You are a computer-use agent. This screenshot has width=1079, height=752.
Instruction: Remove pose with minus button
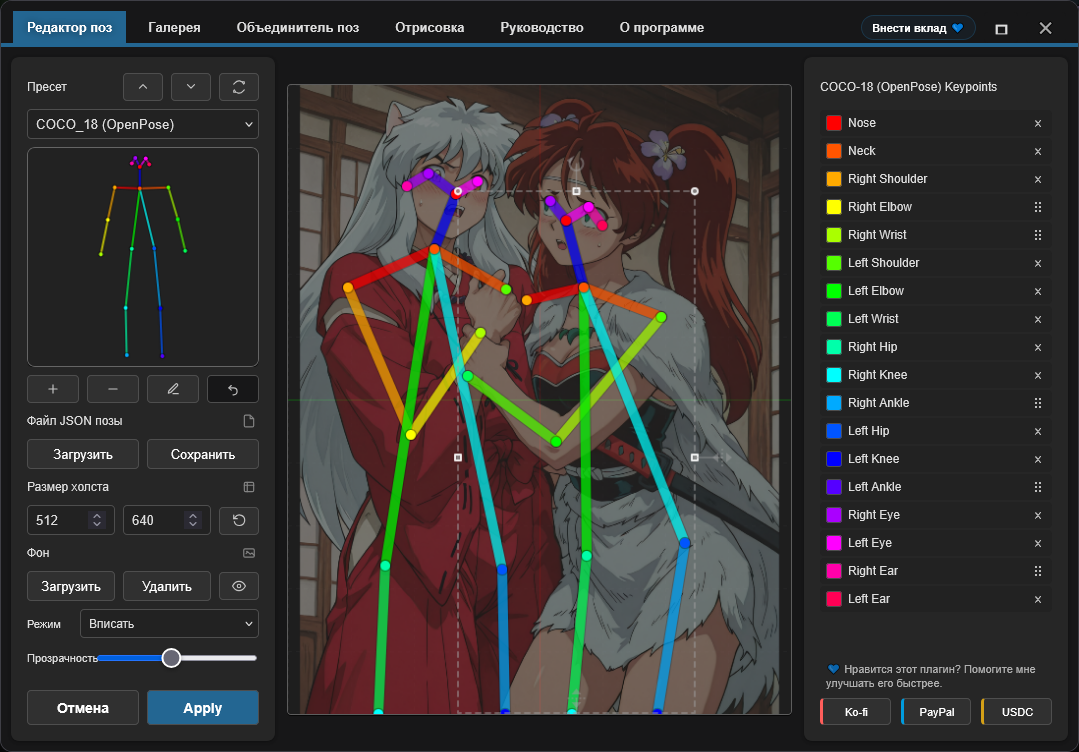coord(113,389)
